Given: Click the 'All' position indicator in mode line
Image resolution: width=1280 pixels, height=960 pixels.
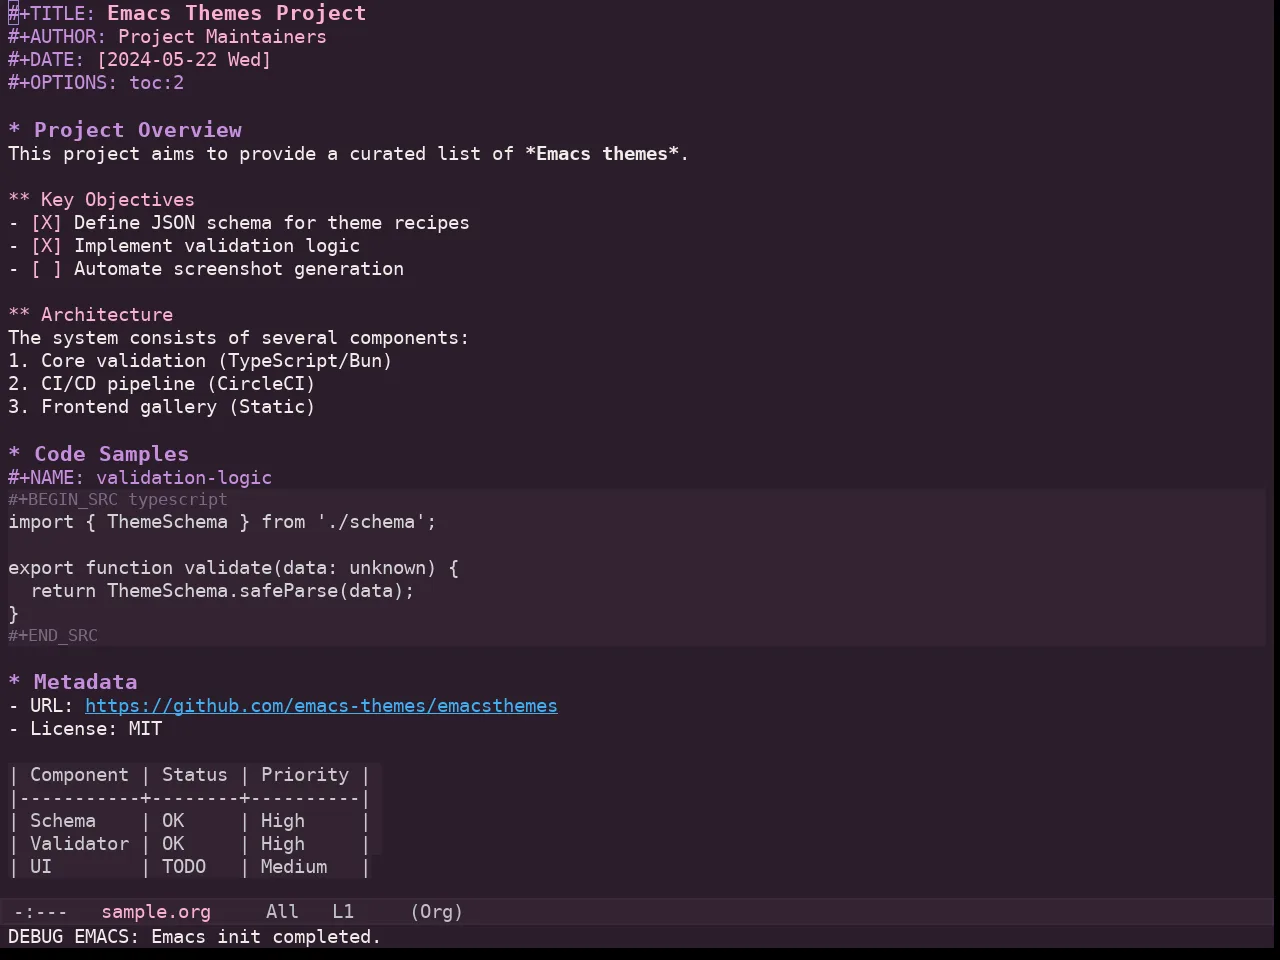Looking at the screenshot, I should pos(282,912).
